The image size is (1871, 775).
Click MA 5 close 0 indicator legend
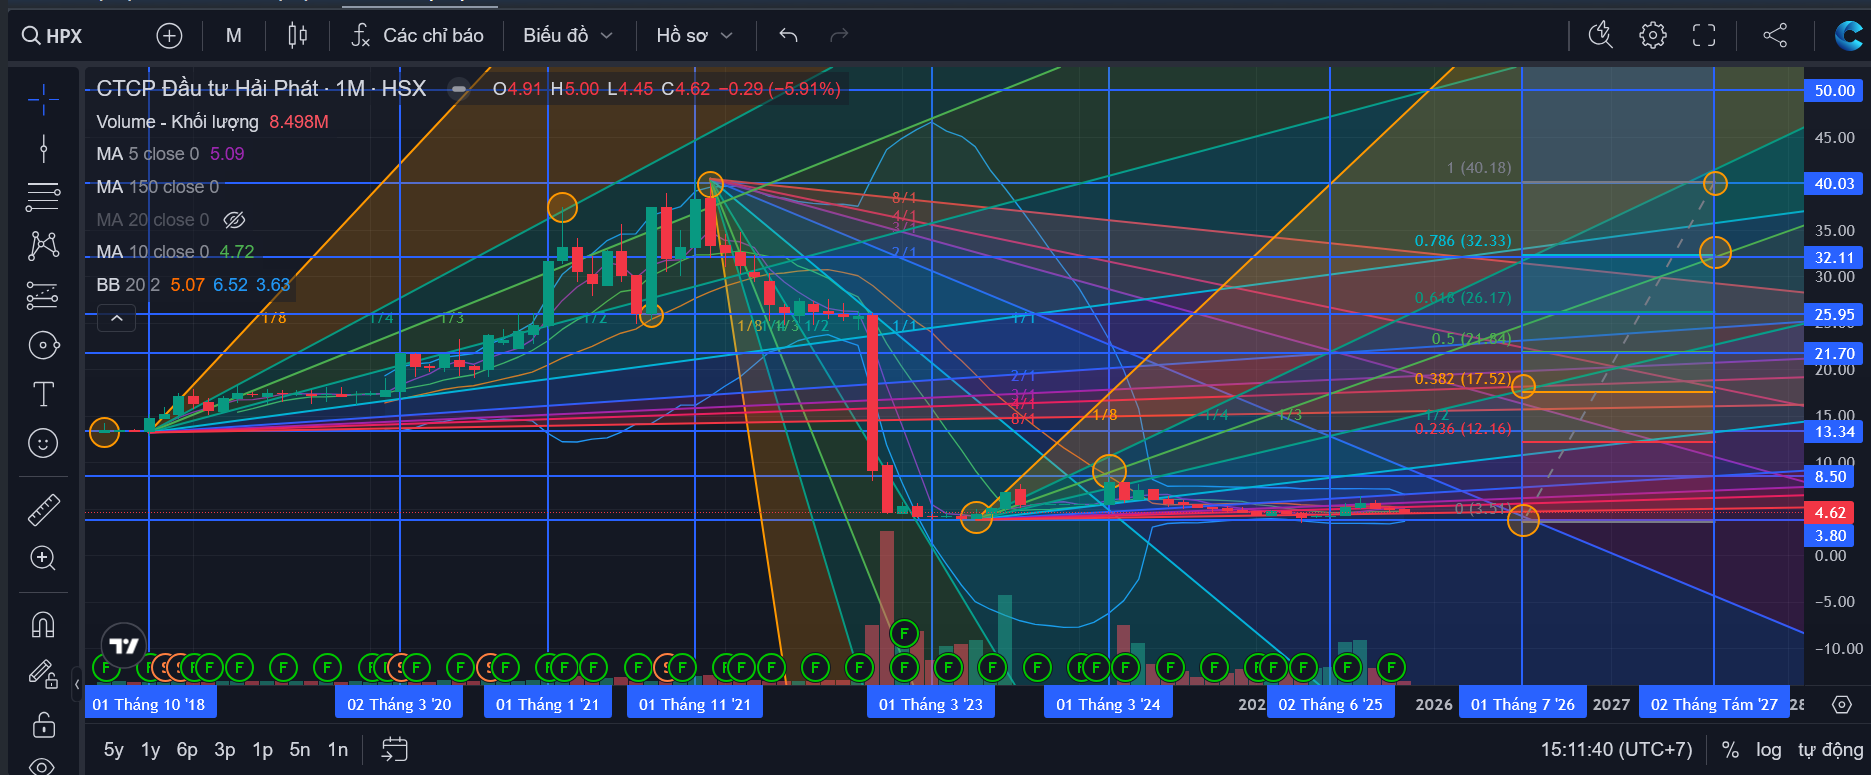pyautogui.click(x=170, y=154)
